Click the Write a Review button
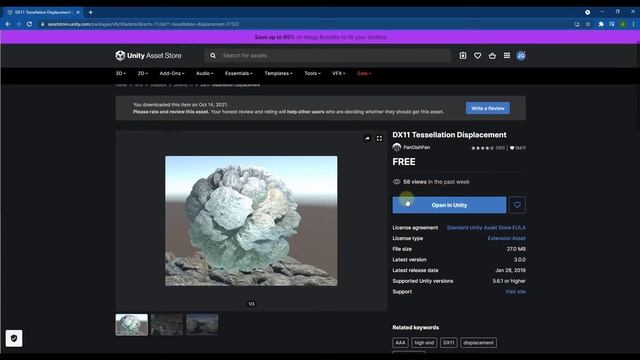 pyautogui.click(x=487, y=108)
